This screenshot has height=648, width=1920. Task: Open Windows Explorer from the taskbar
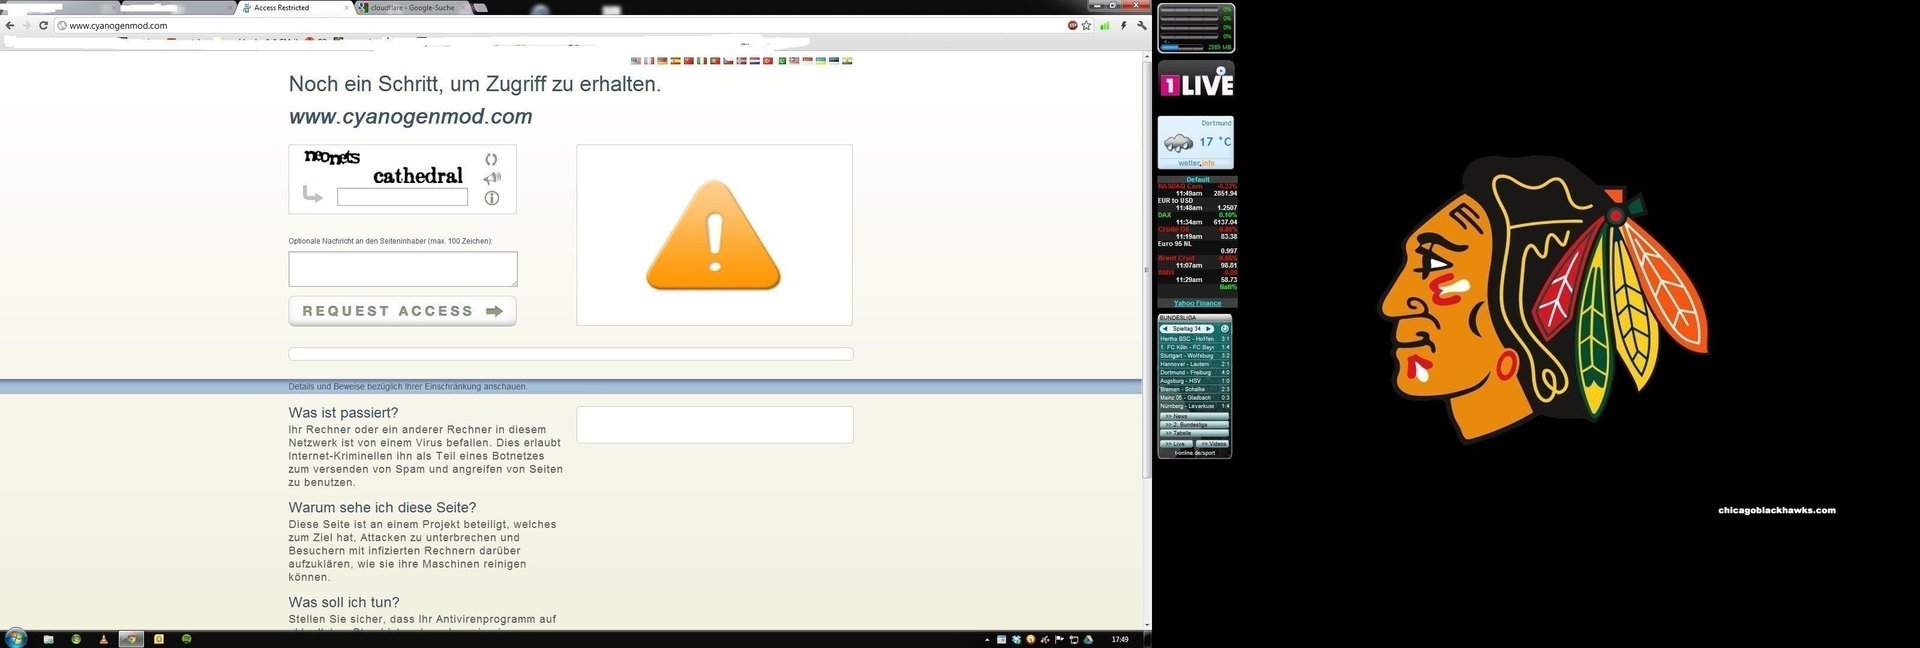click(x=48, y=639)
